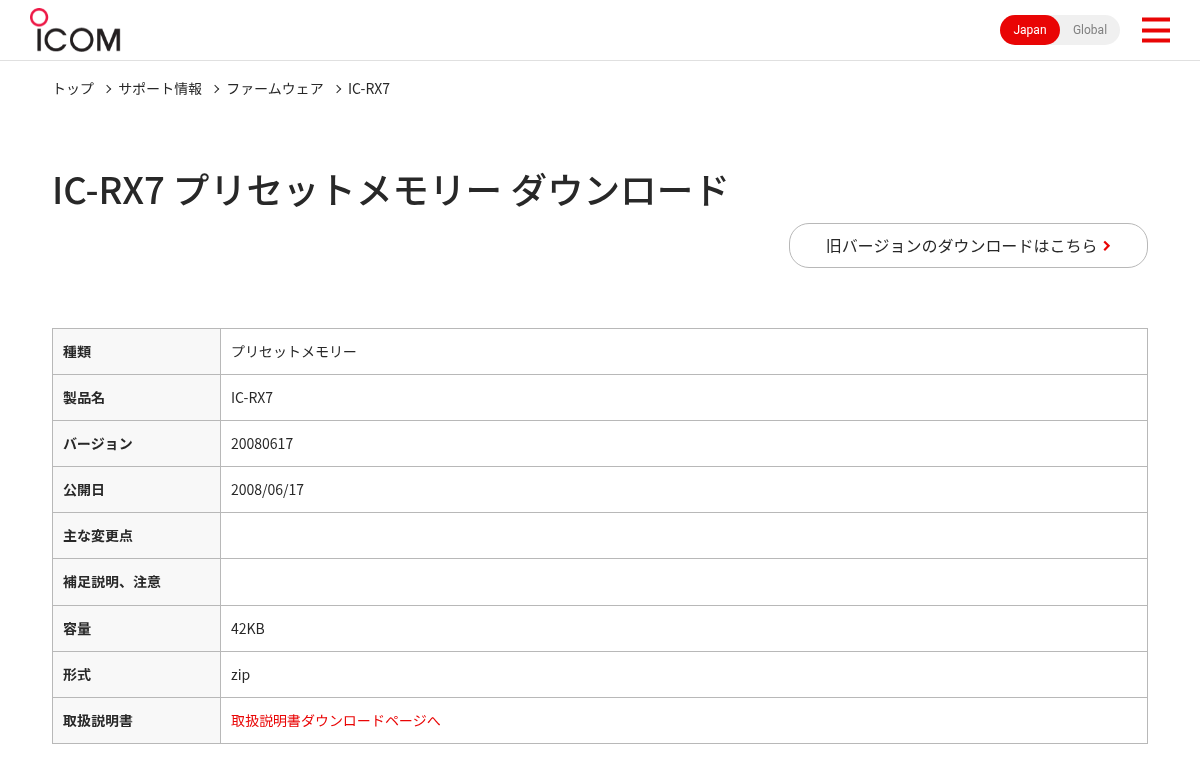Screen dimensions: 1200x757
Task: Select the 主な変更点 row header
Action: (x=136, y=535)
